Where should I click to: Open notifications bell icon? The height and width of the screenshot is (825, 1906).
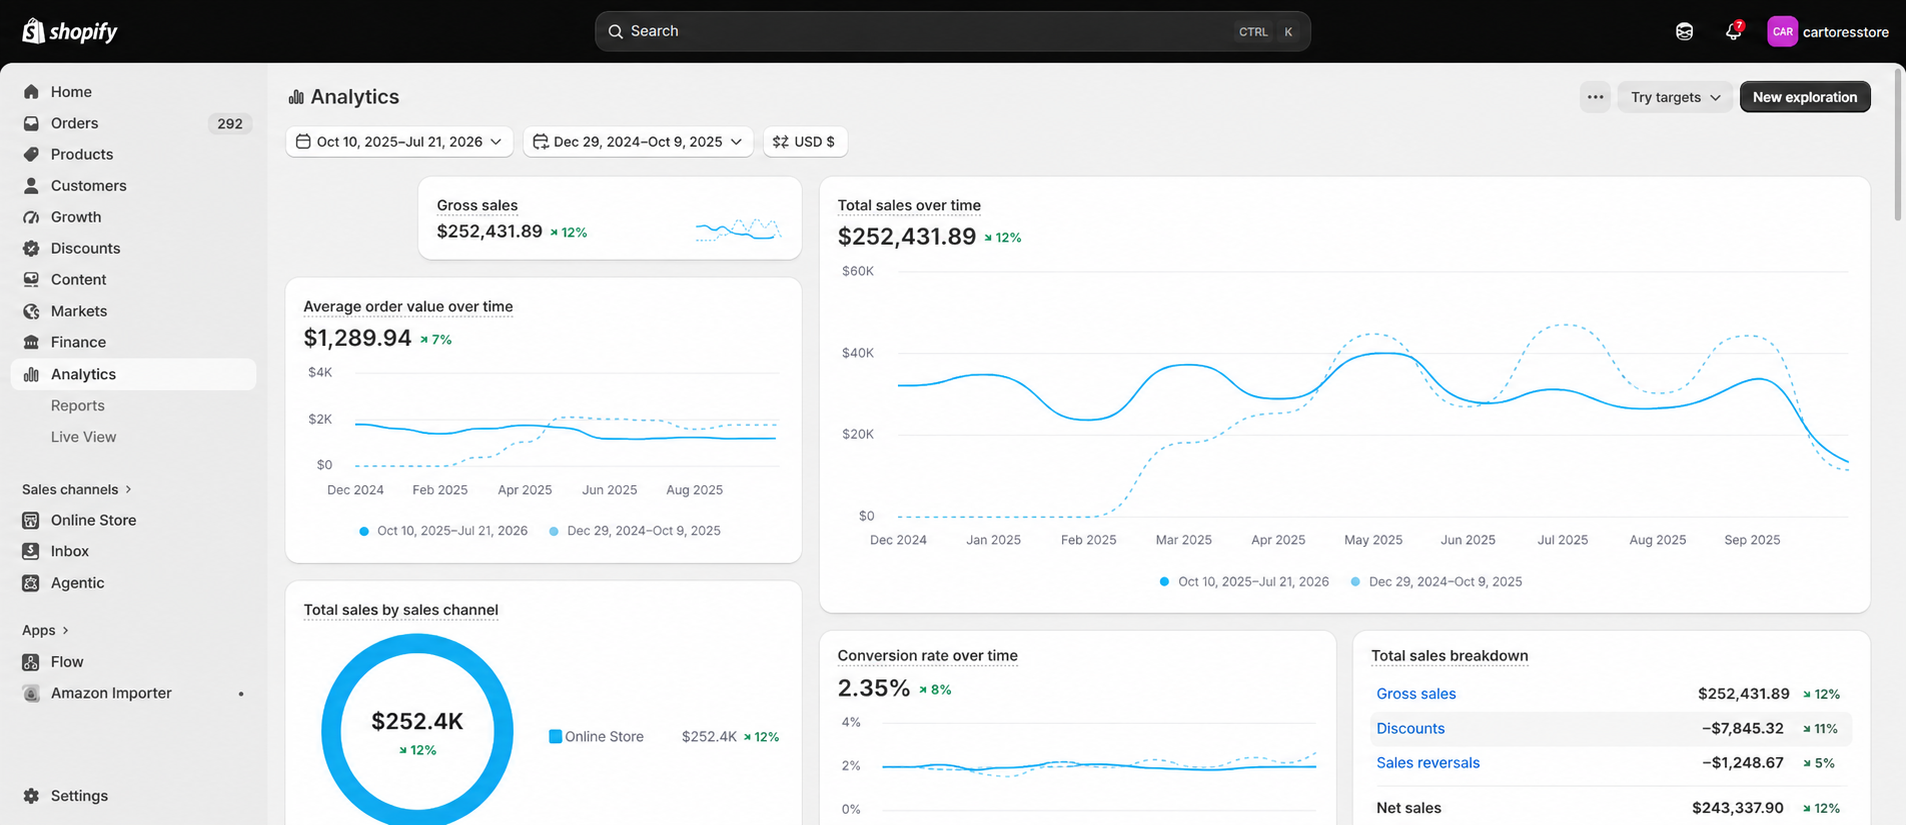pos(1733,32)
